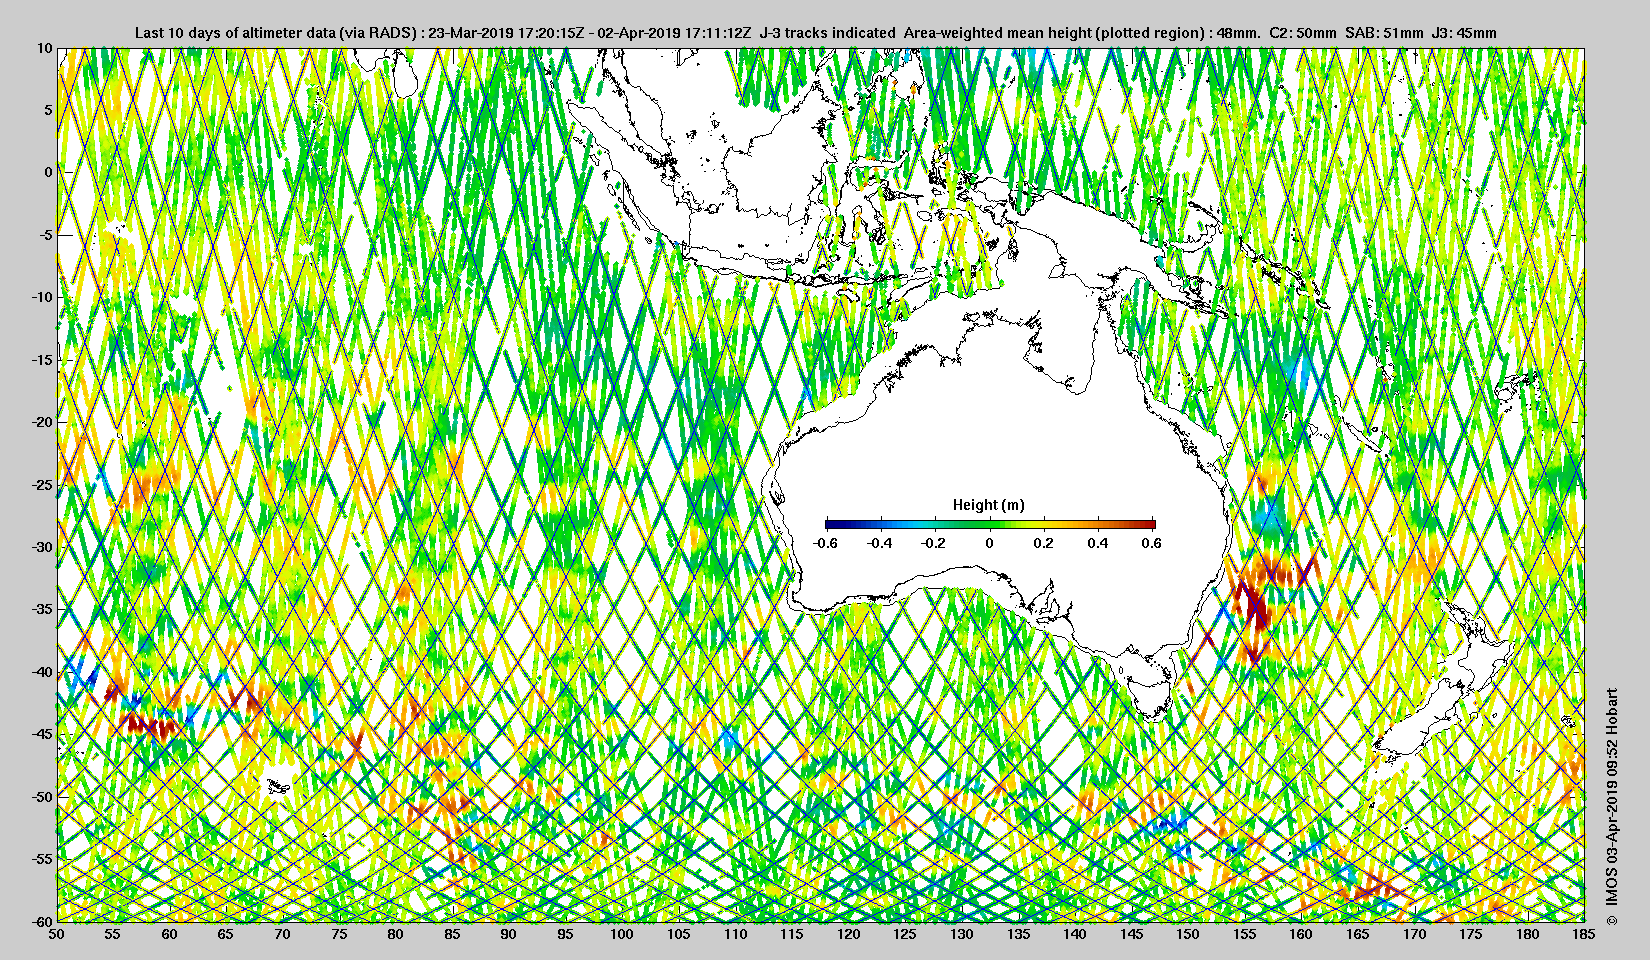
Task: Click the '0.4' colorbar label
Action: [1097, 543]
